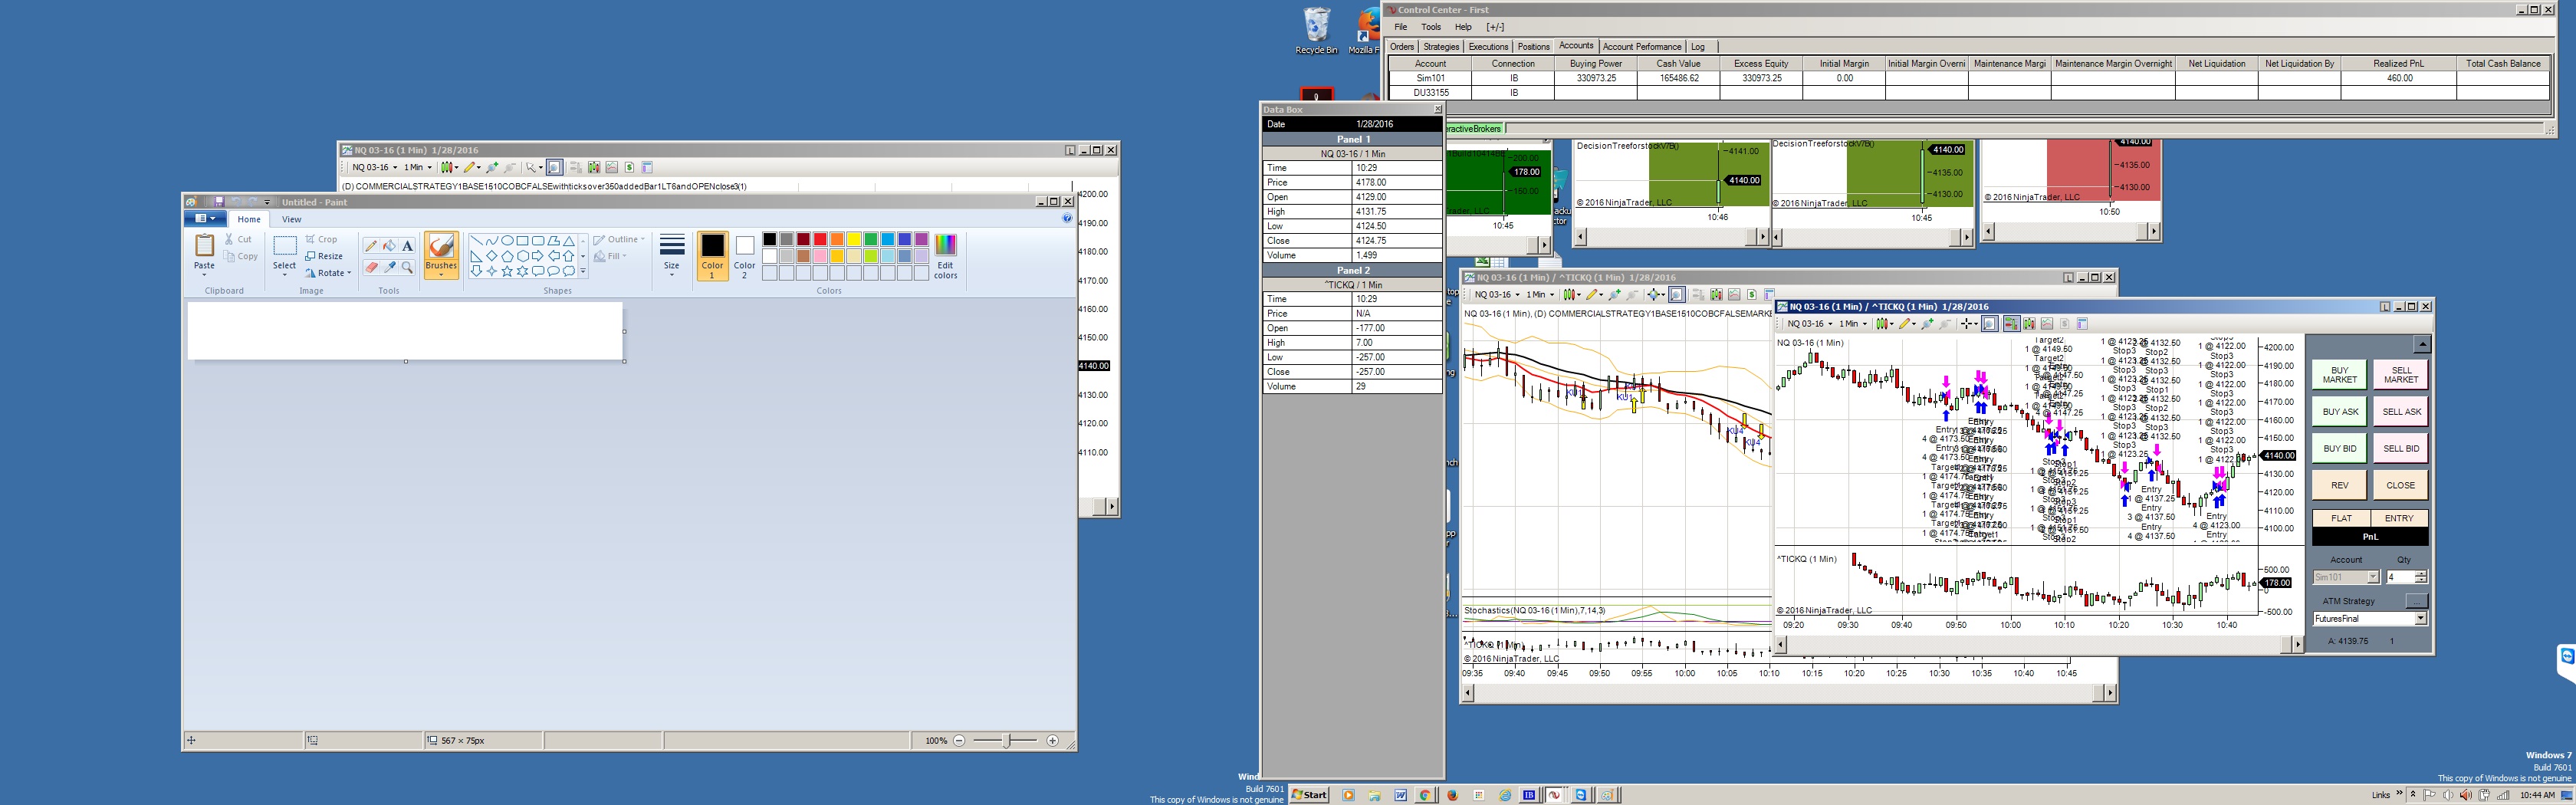The height and width of the screenshot is (805, 2576).
Task: Select the Home tab in Paint
Action: click(x=249, y=219)
